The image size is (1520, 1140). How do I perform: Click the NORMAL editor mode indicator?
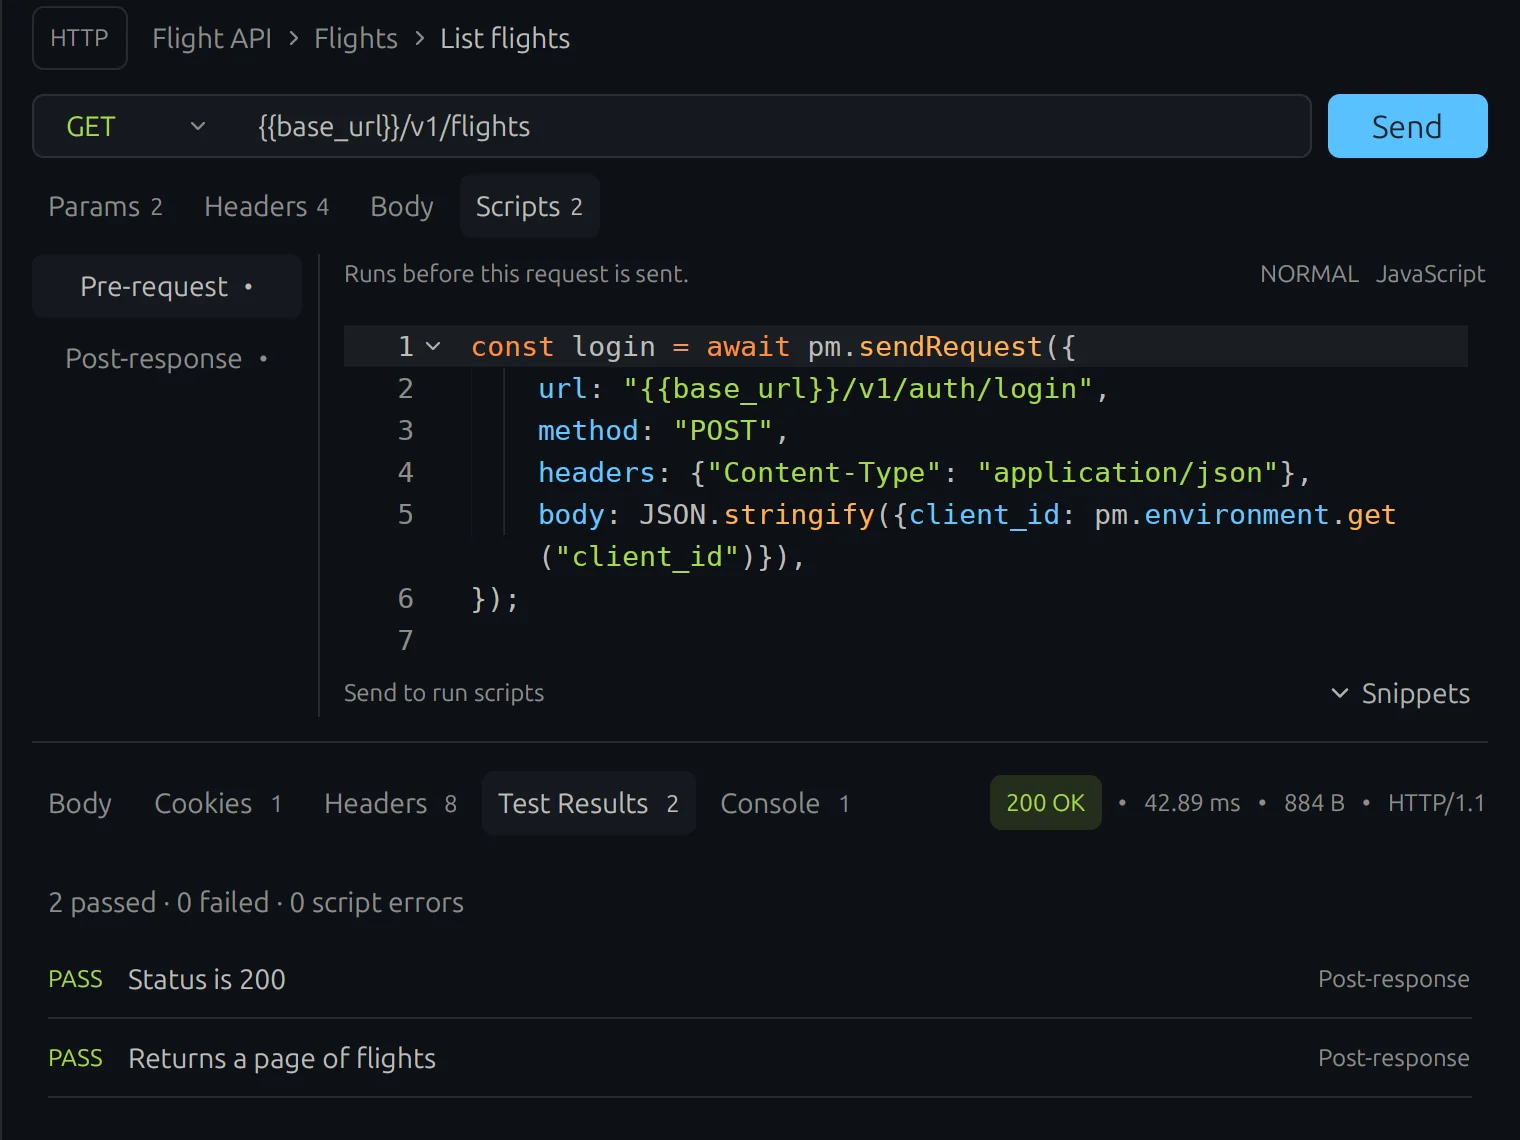click(1309, 274)
